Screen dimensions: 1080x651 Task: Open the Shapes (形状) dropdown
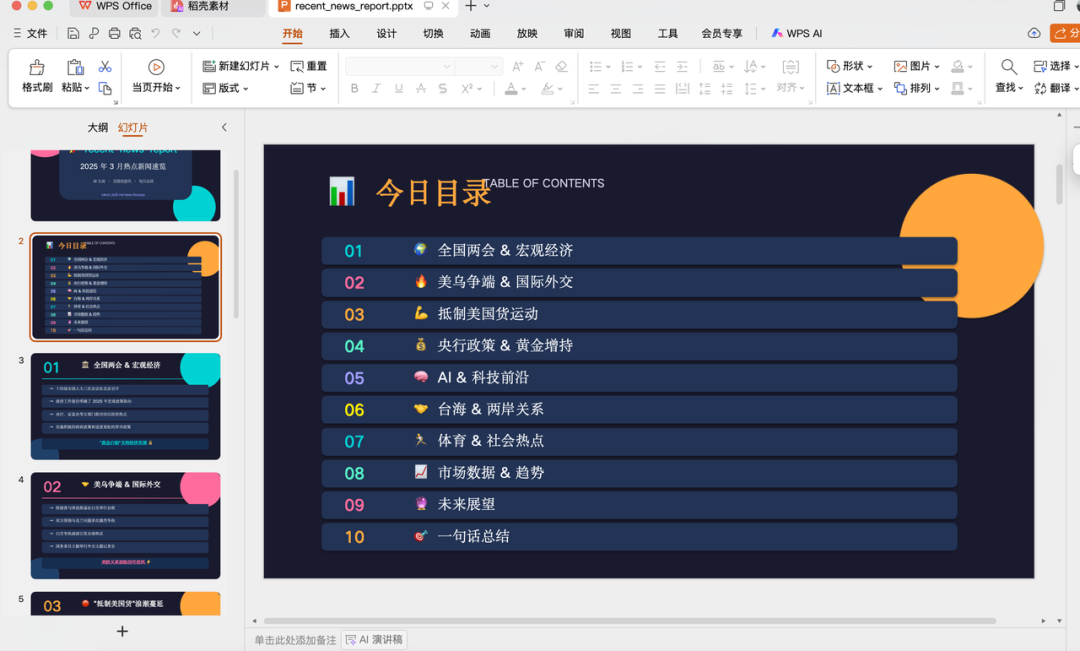[x=850, y=66]
